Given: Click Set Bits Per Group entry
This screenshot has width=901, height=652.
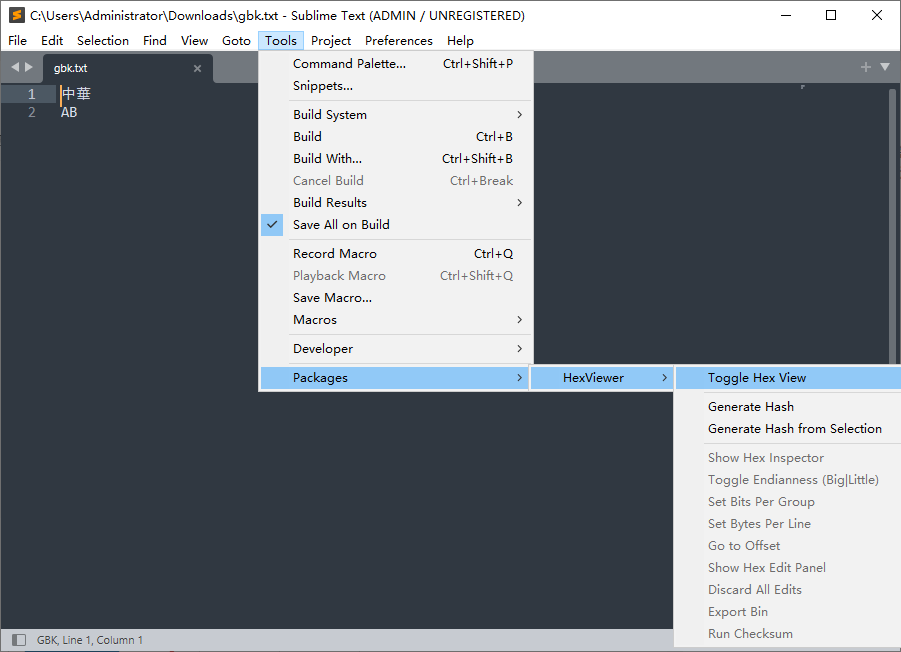Looking at the screenshot, I should click(788, 502).
